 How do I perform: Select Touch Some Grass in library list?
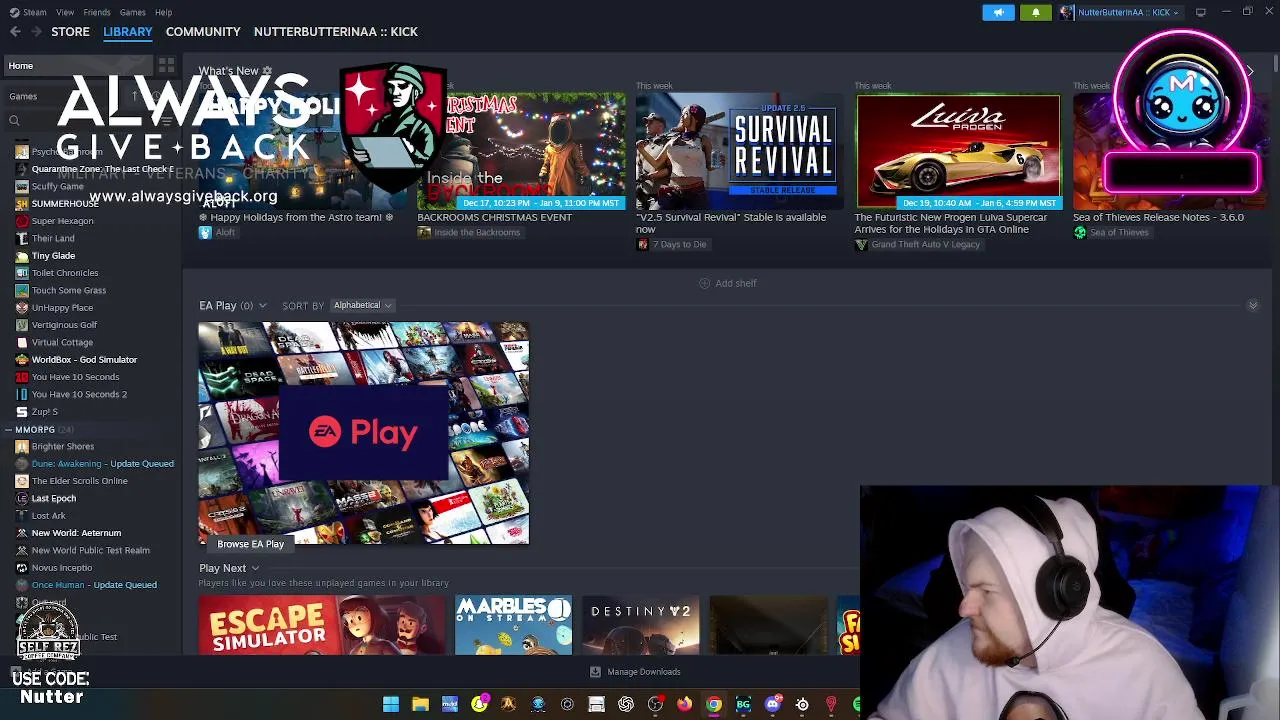coord(68,291)
